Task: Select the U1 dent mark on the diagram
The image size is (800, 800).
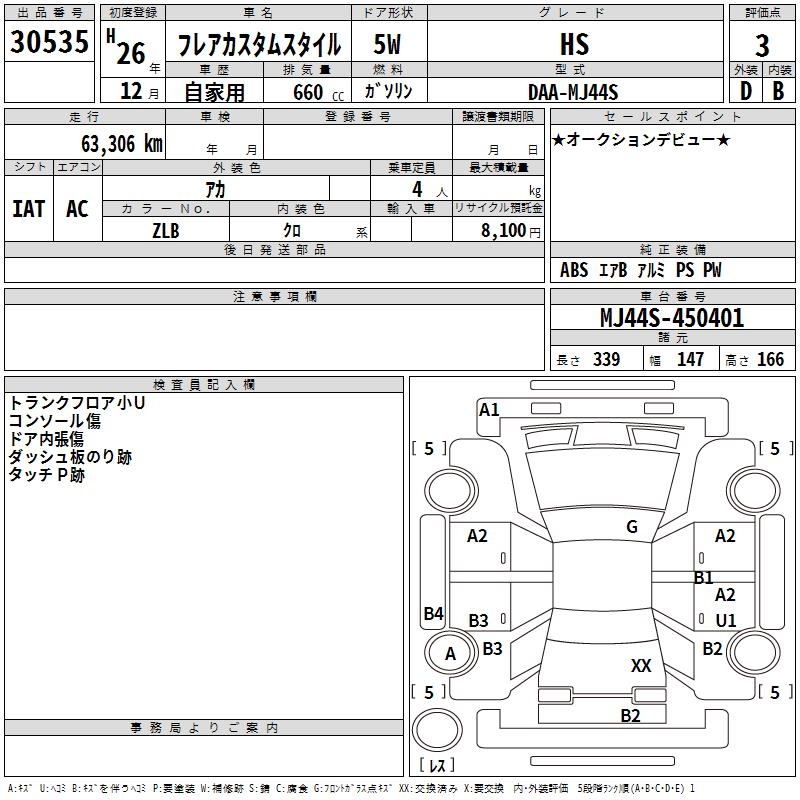Action: click(x=726, y=620)
